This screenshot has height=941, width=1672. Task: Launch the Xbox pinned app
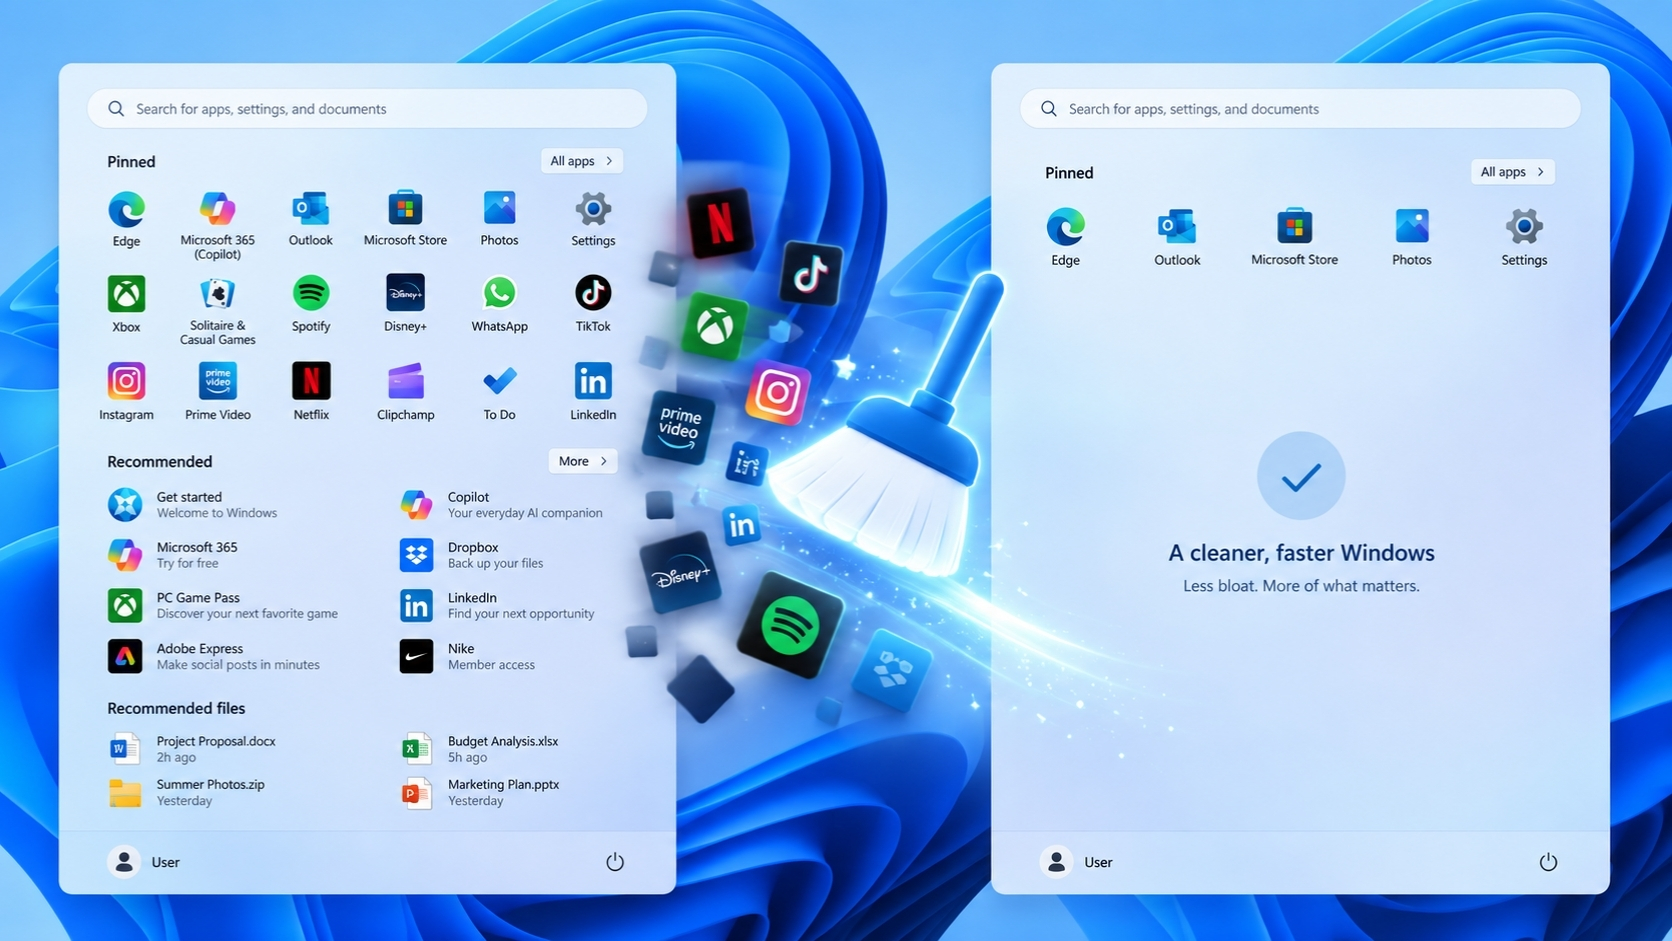tap(126, 305)
